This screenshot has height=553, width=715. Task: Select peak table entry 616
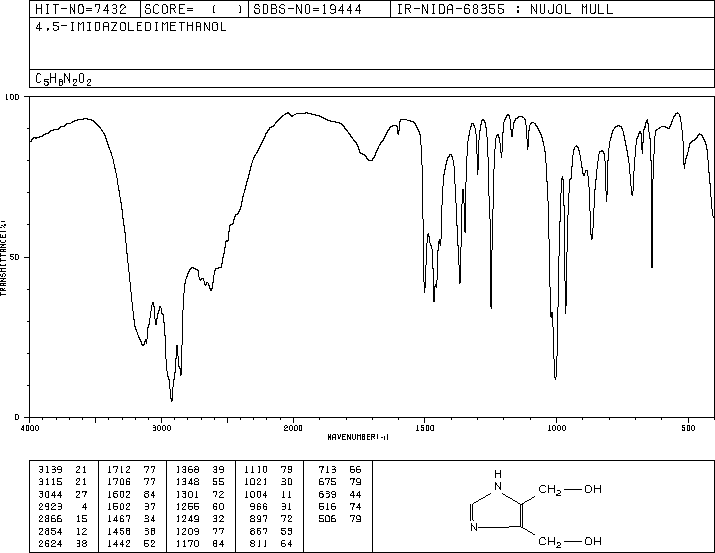(327, 506)
